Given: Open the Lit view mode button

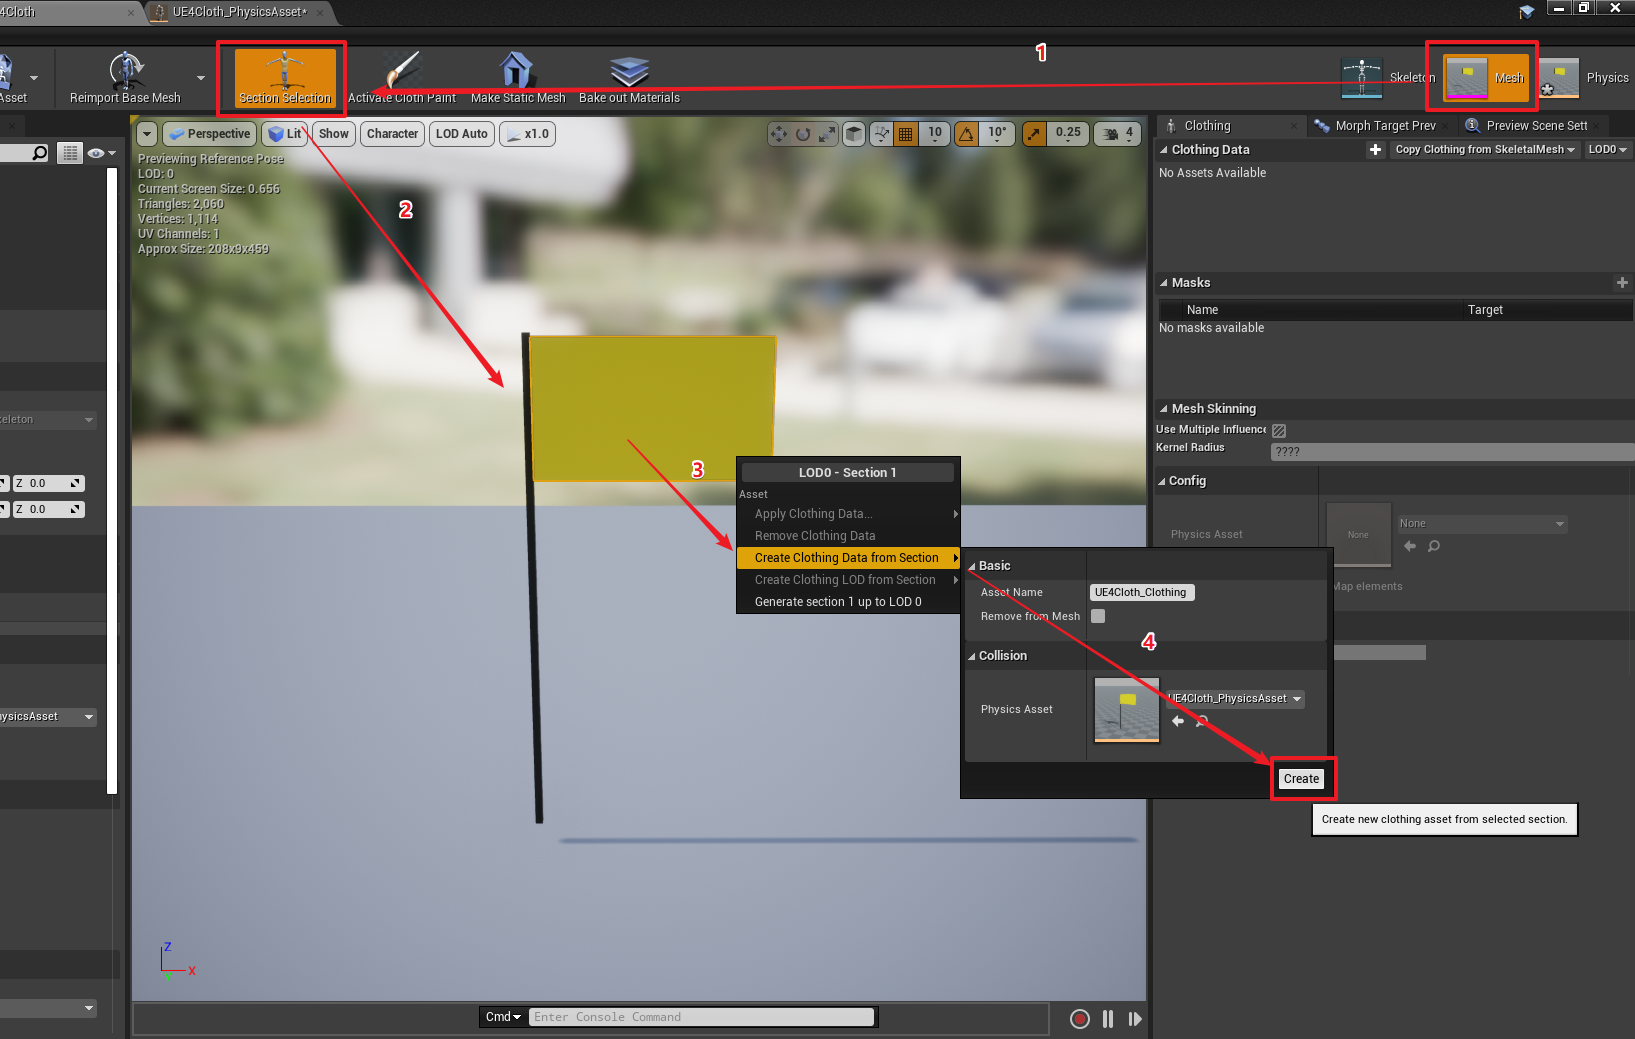Looking at the screenshot, I should [286, 134].
